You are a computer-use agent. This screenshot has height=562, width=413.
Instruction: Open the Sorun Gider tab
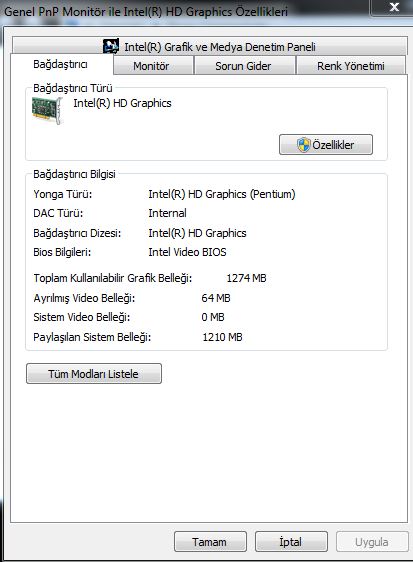pos(244,66)
